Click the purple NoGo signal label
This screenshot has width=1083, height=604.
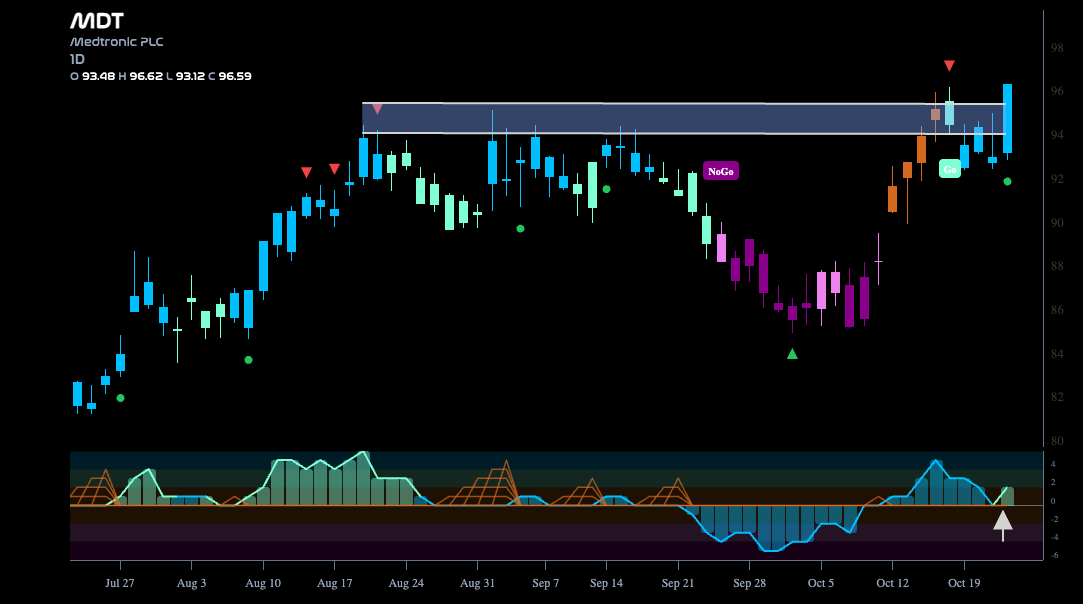pyautogui.click(x=720, y=171)
